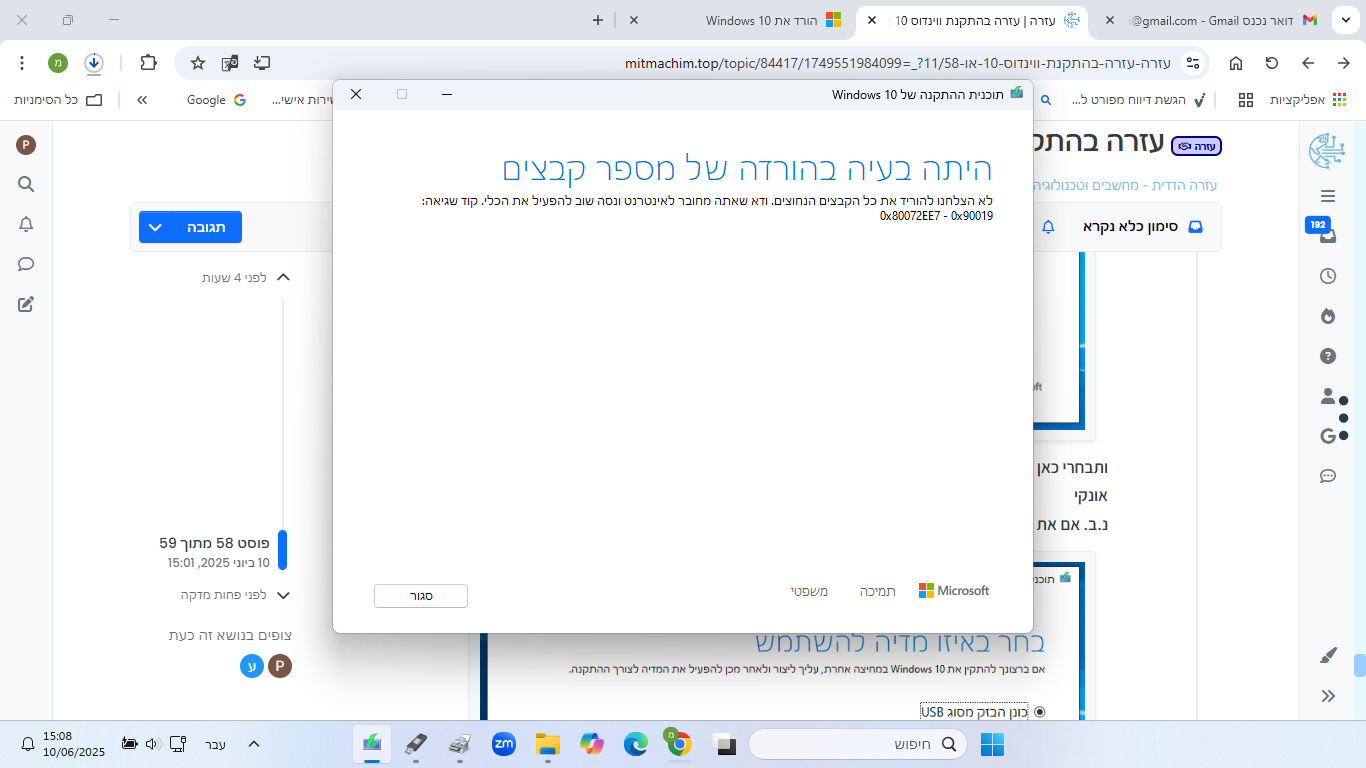Image resolution: width=1366 pixels, height=768 pixels.
Task: Open the users icon in forum sidebar
Action: (x=1328, y=396)
